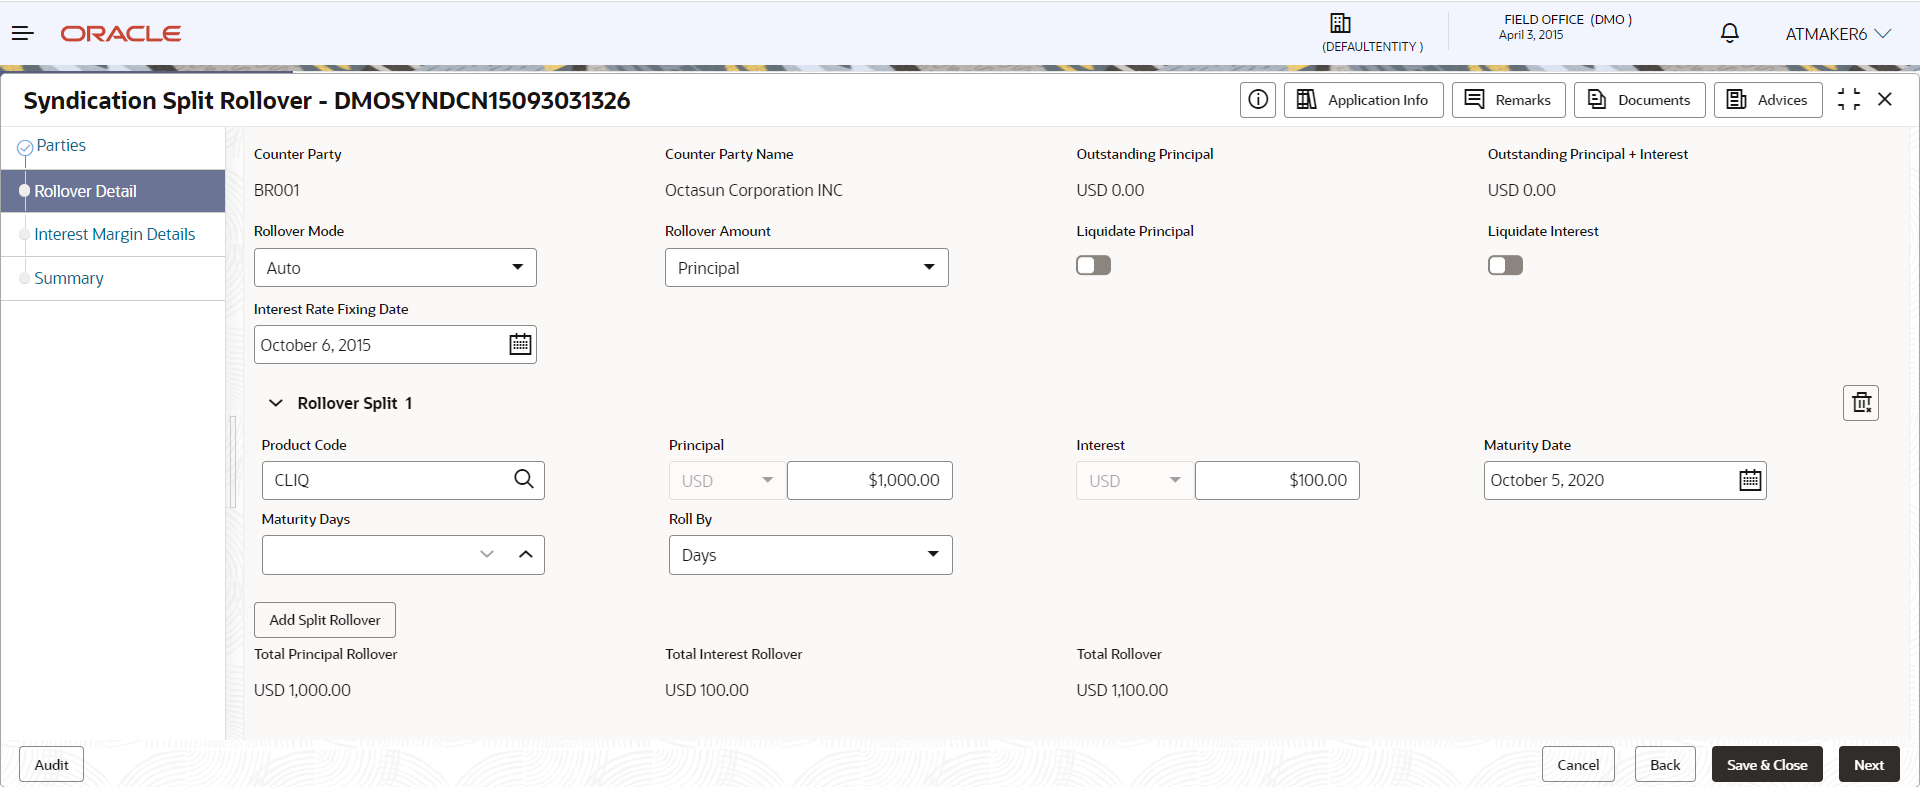Open the hamburger navigation menu

(23, 34)
